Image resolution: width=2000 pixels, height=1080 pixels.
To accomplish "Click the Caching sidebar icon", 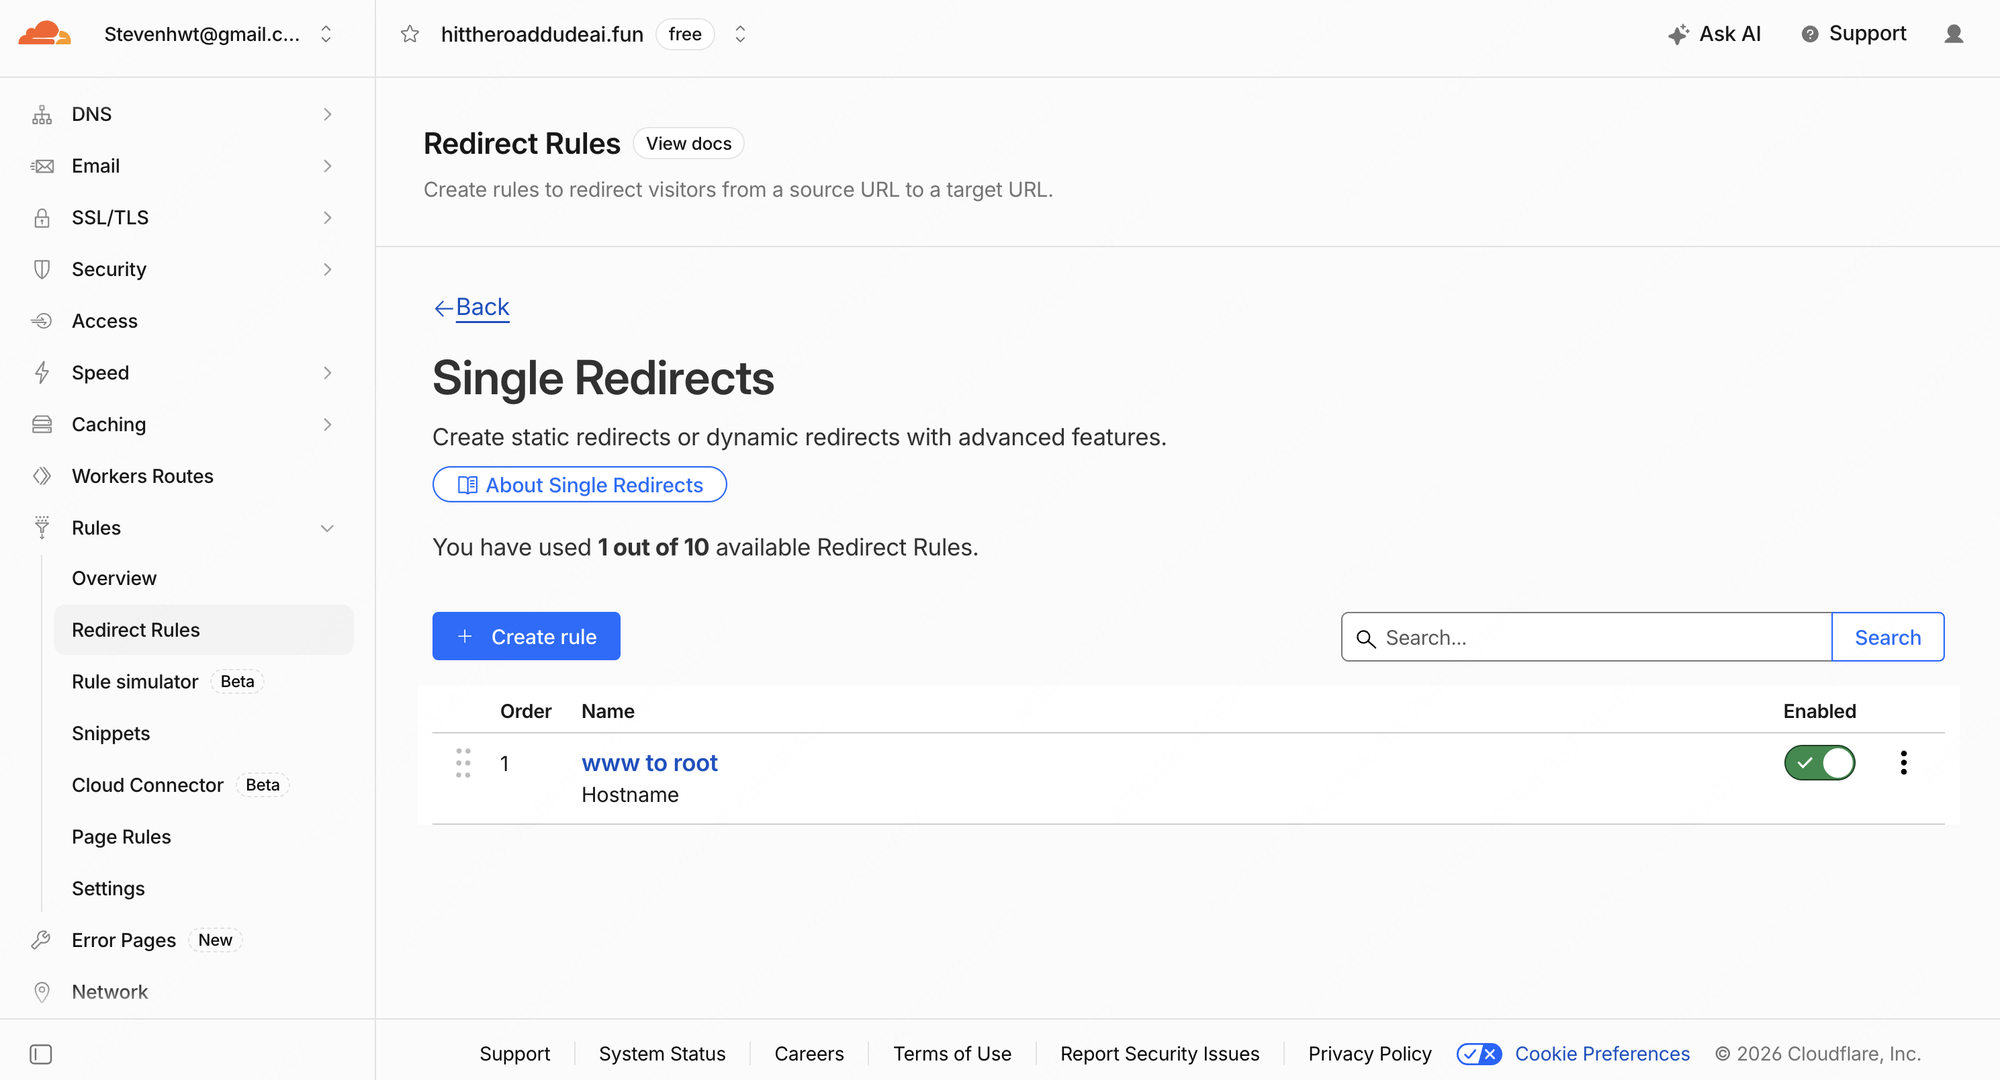I will 42,425.
